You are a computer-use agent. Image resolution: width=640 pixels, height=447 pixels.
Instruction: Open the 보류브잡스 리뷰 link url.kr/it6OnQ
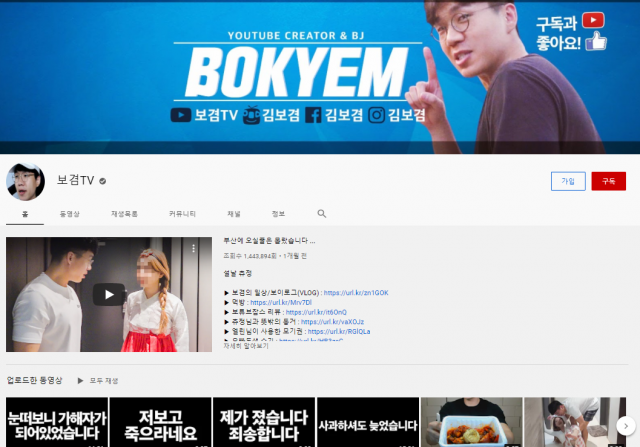pyautogui.click(x=316, y=312)
